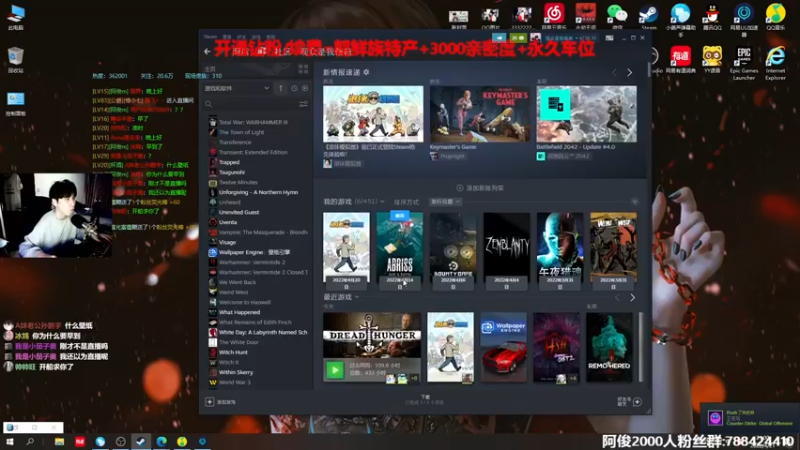Click the green play button for Dread Hunger
The height and width of the screenshot is (450, 800).
(335, 370)
